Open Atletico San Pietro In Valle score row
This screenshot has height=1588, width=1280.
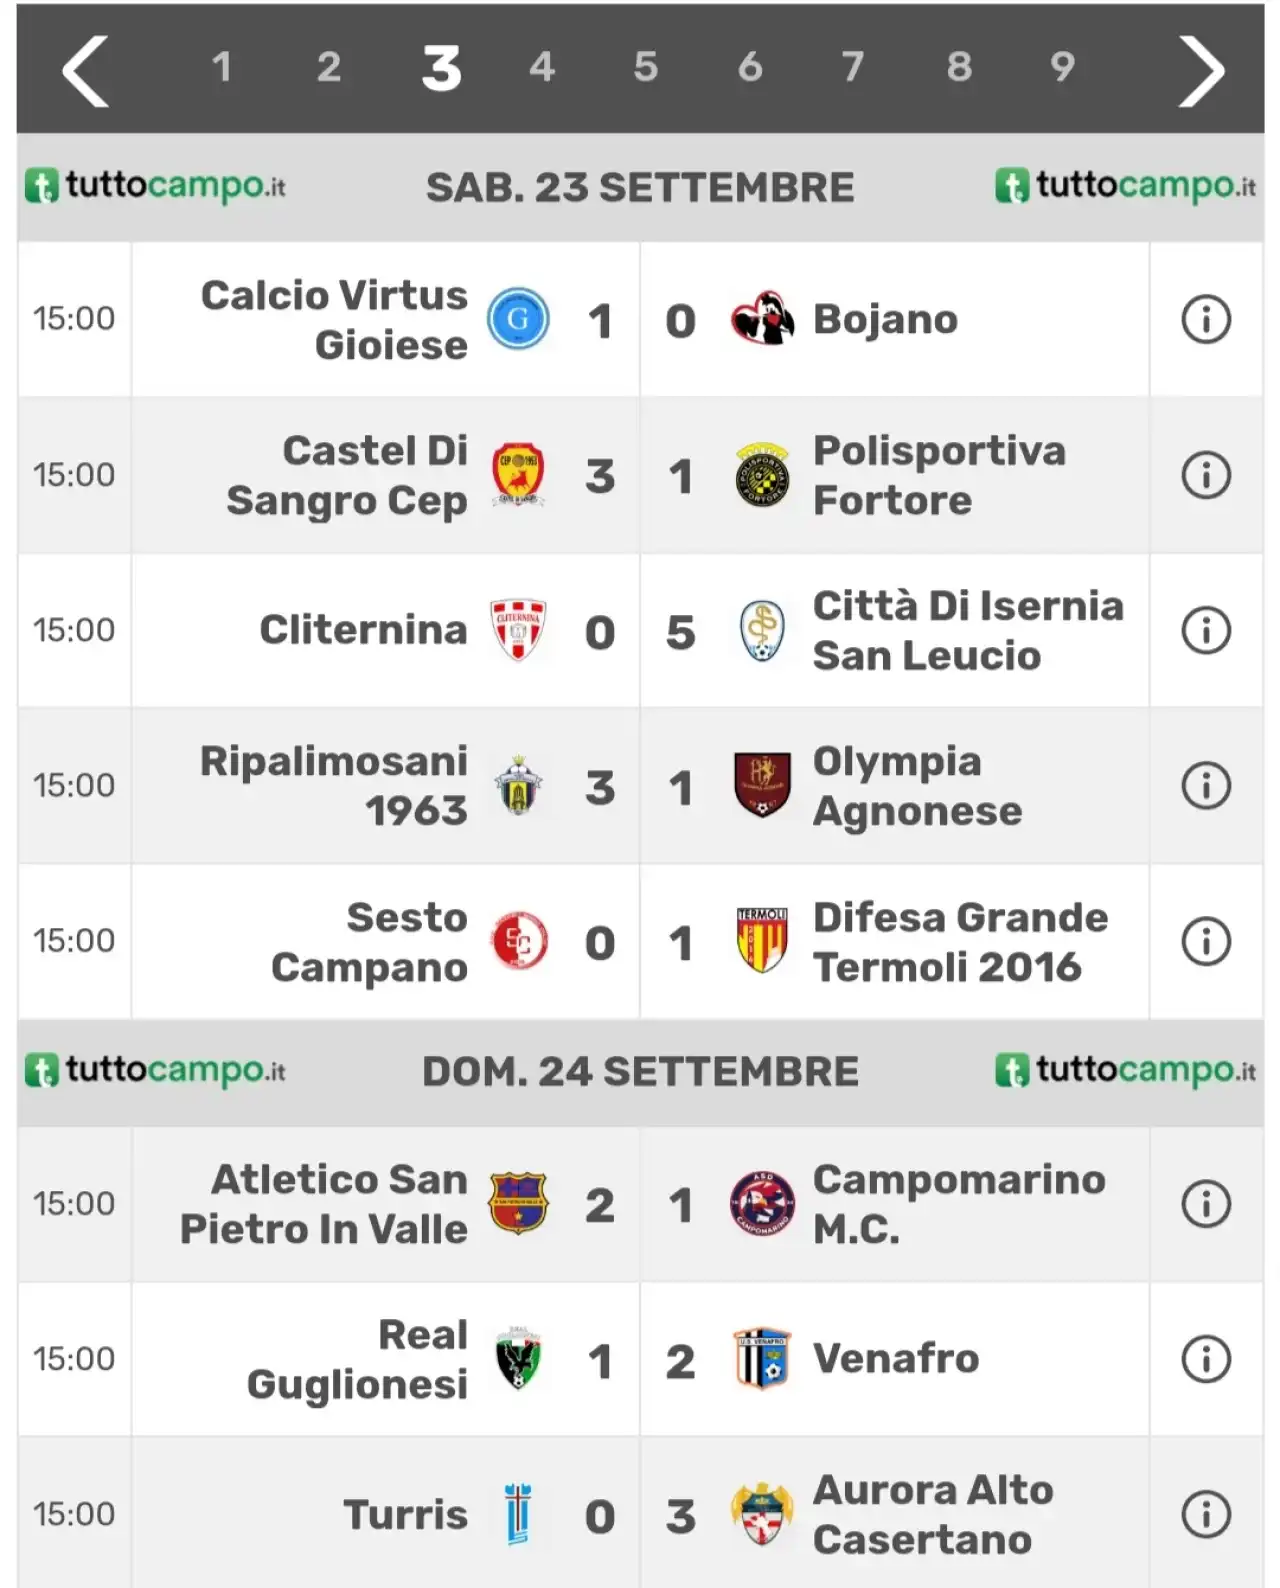640,1204
